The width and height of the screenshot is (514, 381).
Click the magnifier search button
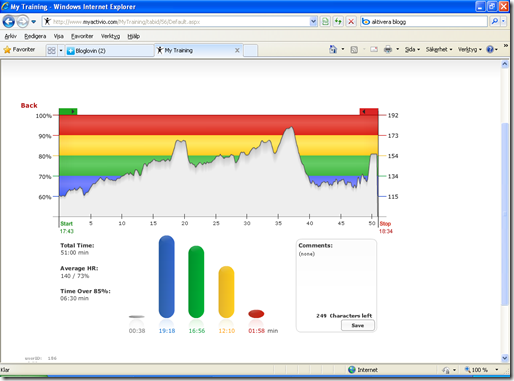[x=495, y=22]
